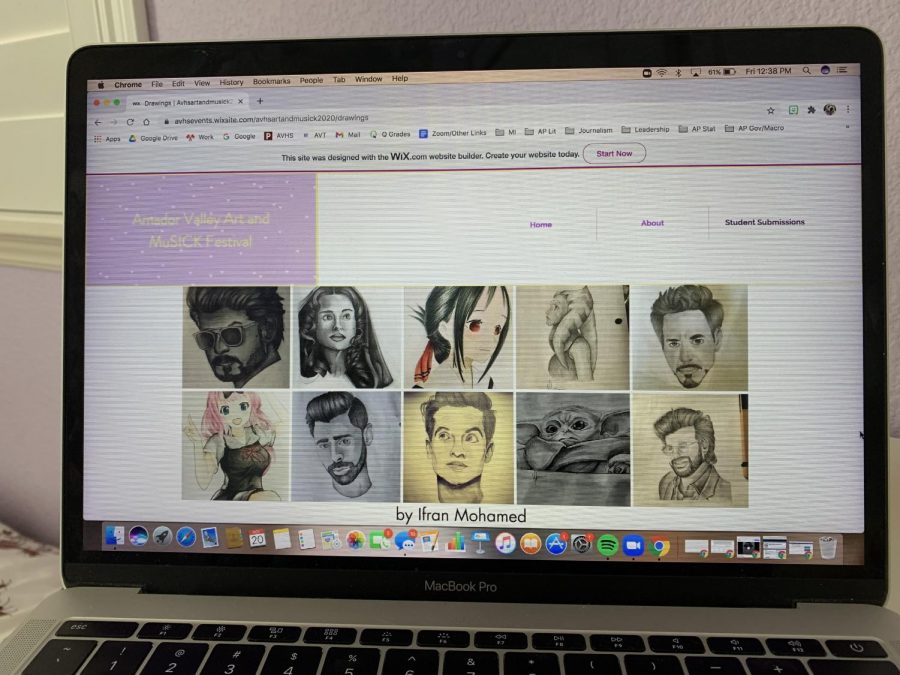Close the Drawings browser tab
900x675 pixels.
coord(240,101)
